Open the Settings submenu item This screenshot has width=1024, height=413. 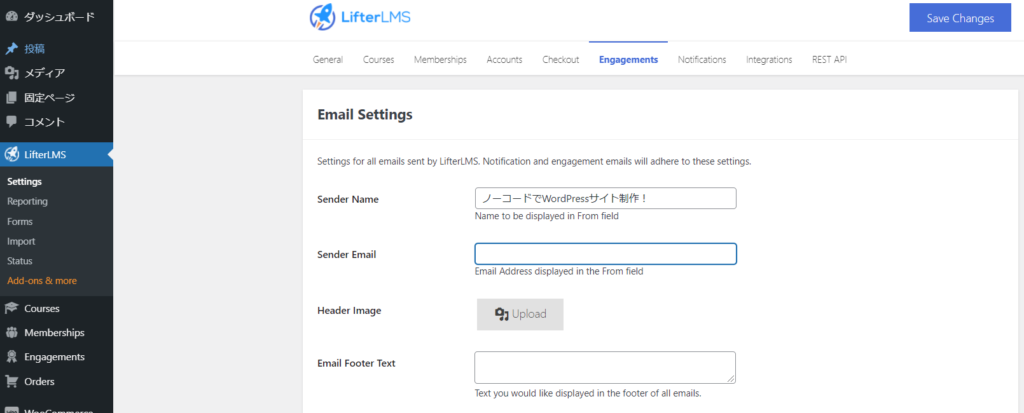[x=24, y=182]
